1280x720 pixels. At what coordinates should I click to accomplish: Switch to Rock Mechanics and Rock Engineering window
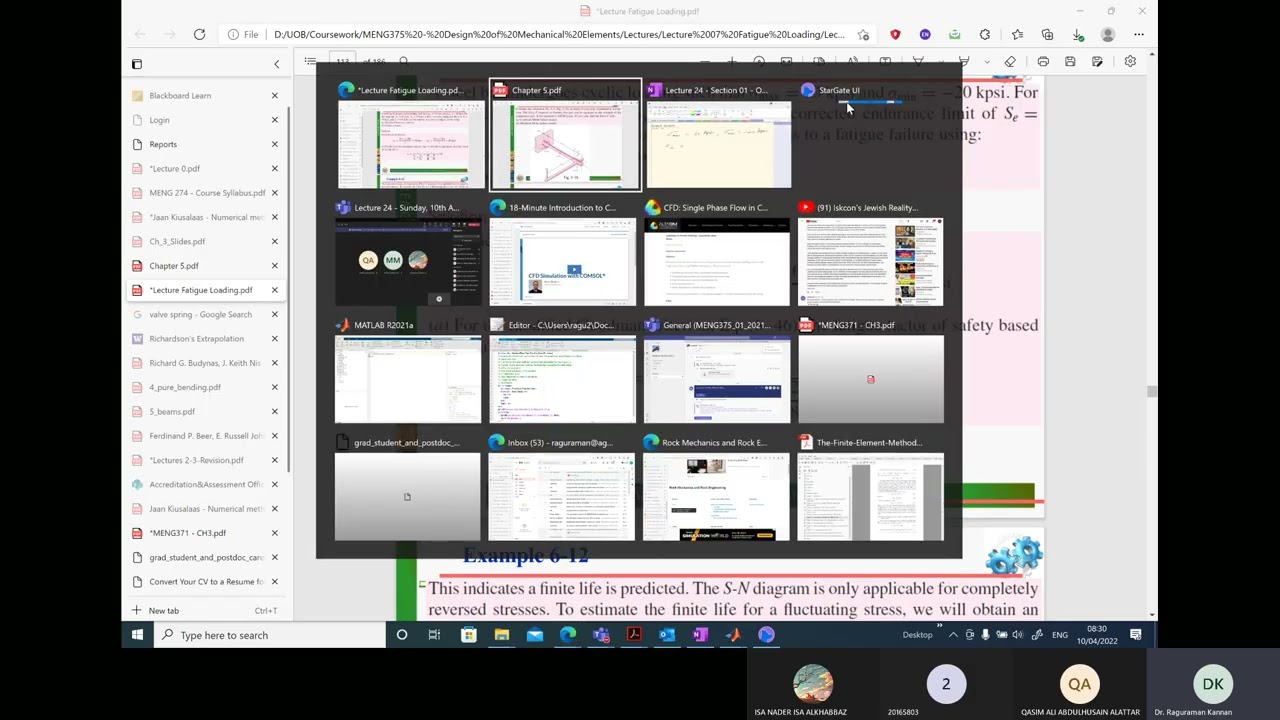(x=717, y=488)
